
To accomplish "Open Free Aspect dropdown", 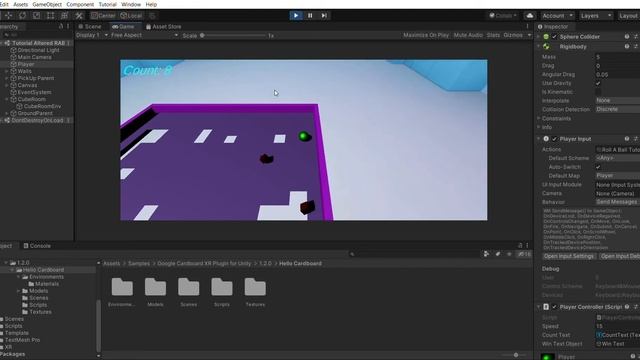I will tap(144, 36).
